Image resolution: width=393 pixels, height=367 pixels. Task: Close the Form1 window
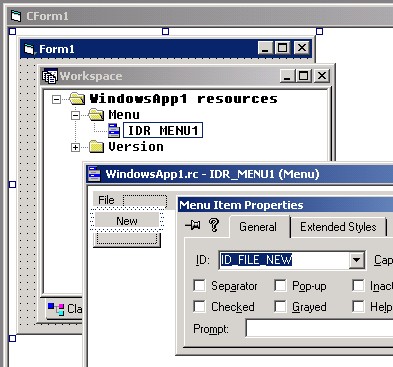click(x=302, y=48)
